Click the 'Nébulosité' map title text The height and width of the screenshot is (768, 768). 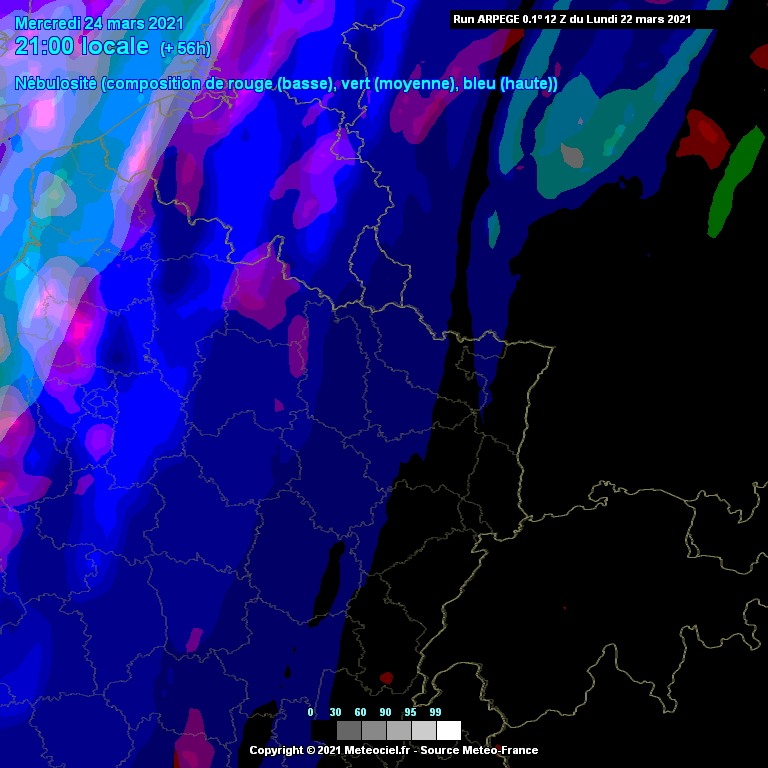point(56,84)
